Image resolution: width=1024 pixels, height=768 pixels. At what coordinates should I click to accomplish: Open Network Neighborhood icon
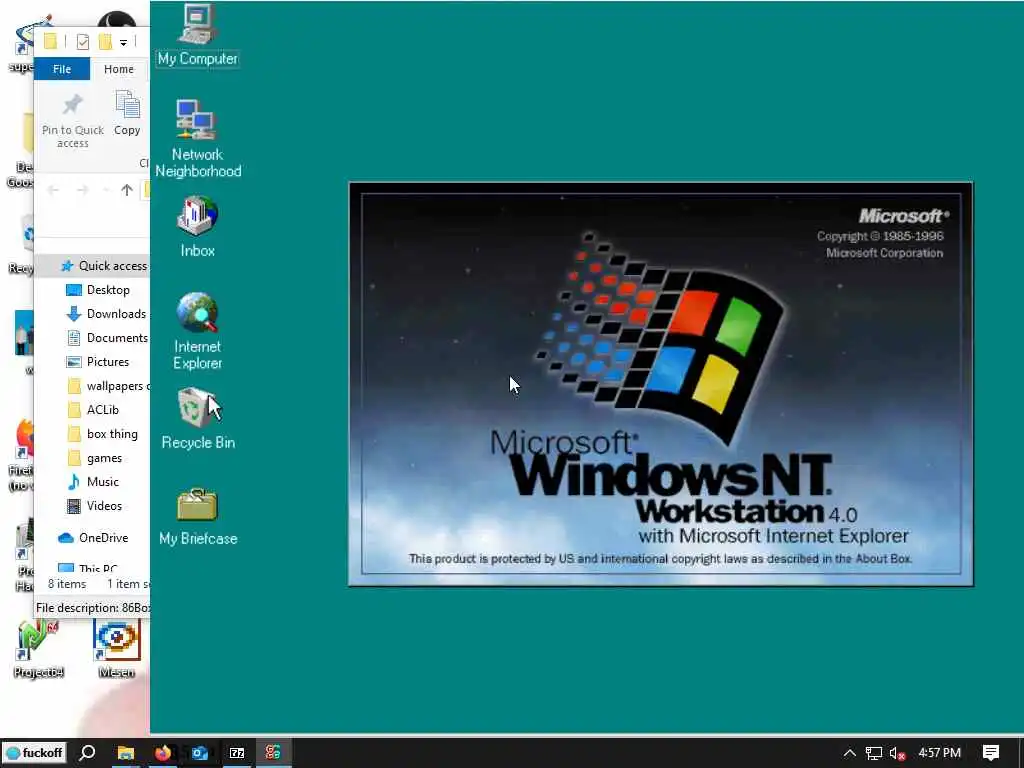[x=197, y=138]
